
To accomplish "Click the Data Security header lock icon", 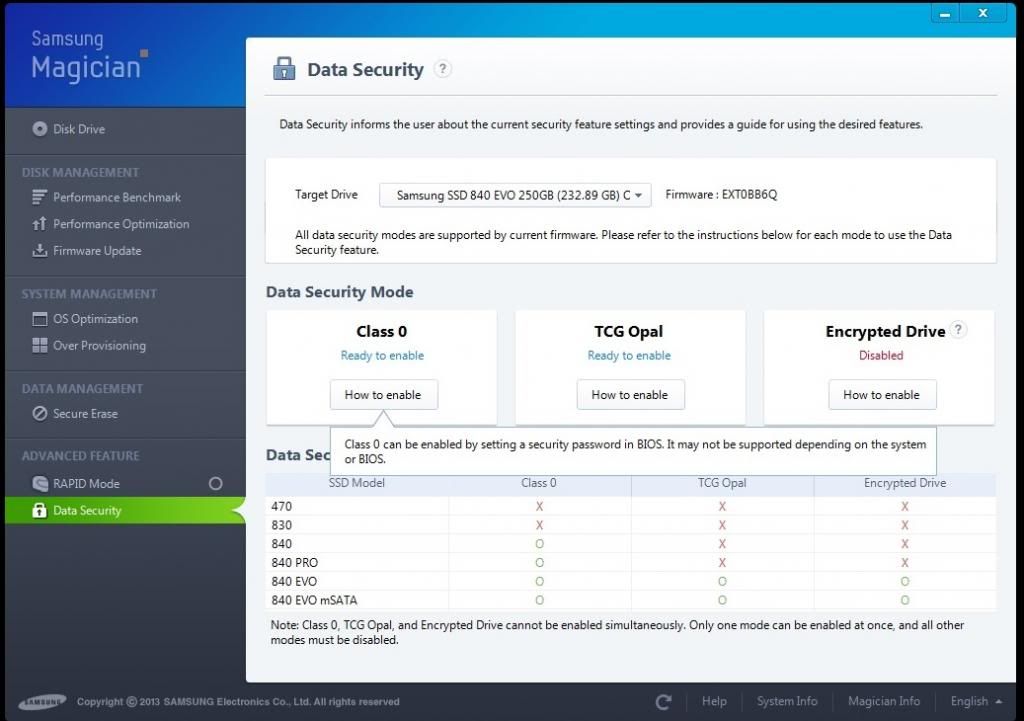I will (284, 68).
